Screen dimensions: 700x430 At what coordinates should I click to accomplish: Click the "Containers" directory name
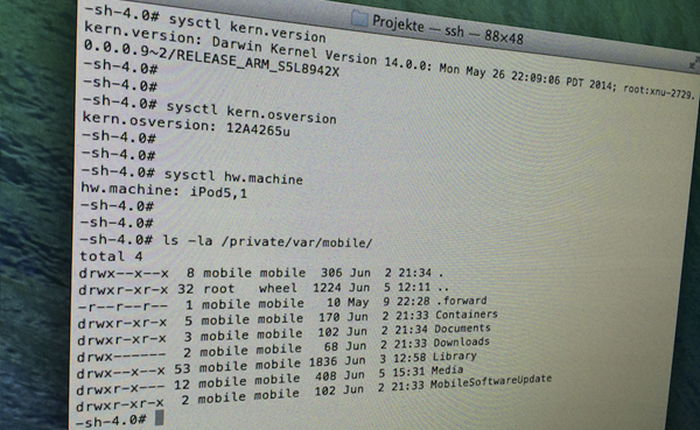[x=466, y=315]
